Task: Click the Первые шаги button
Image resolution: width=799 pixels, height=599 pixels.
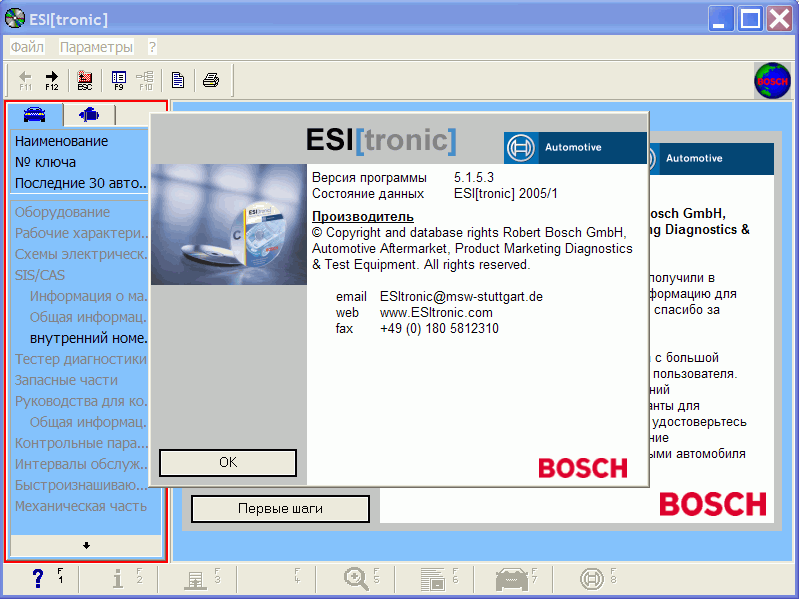Action: [x=280, y=509]
